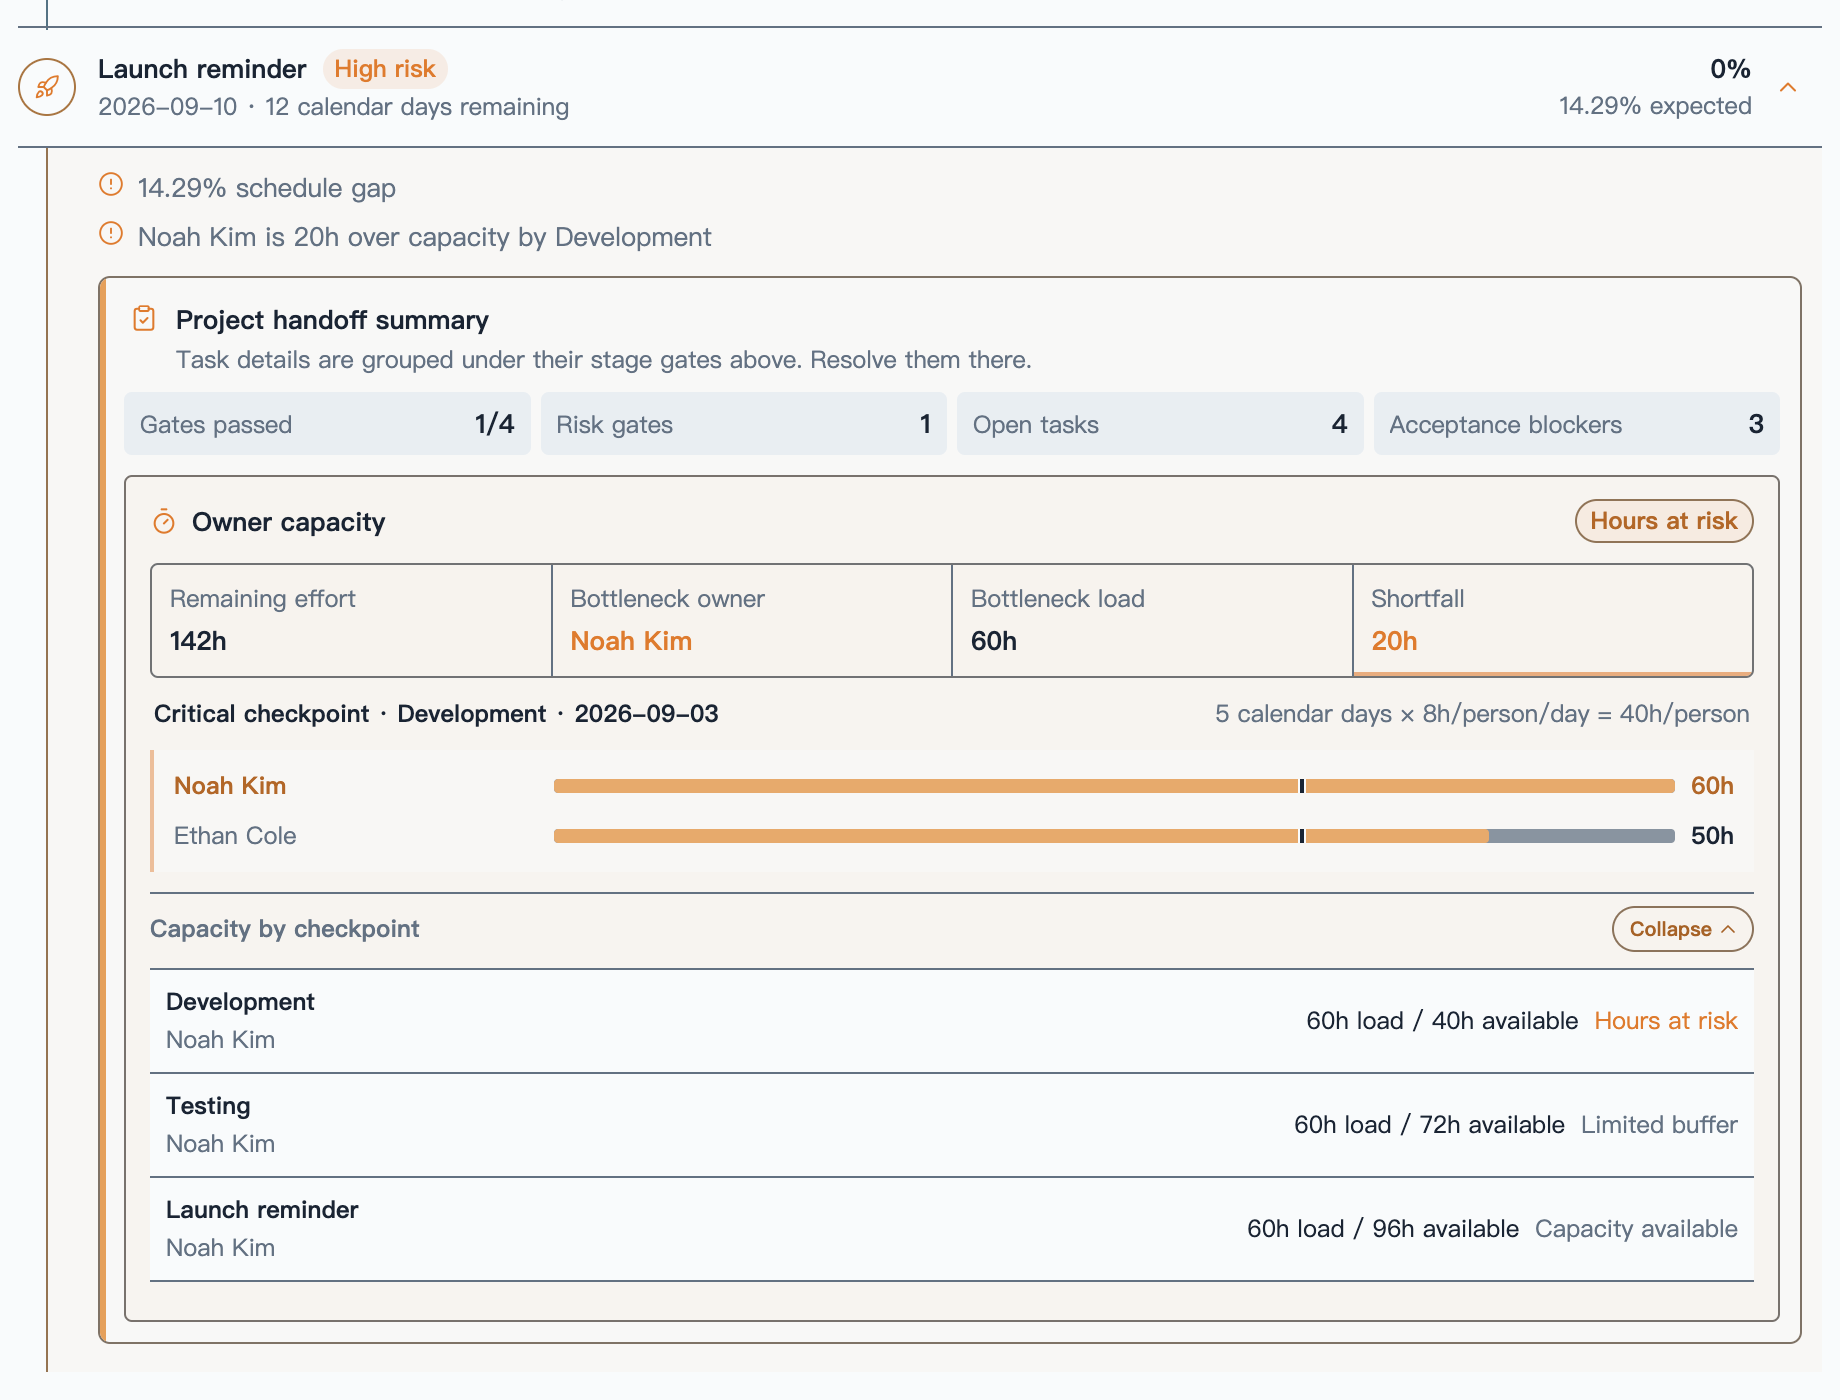The image size is (1840, 1400).
Task: Click Ethan Cole's 50h load bar
Action: coord(1114,836)
